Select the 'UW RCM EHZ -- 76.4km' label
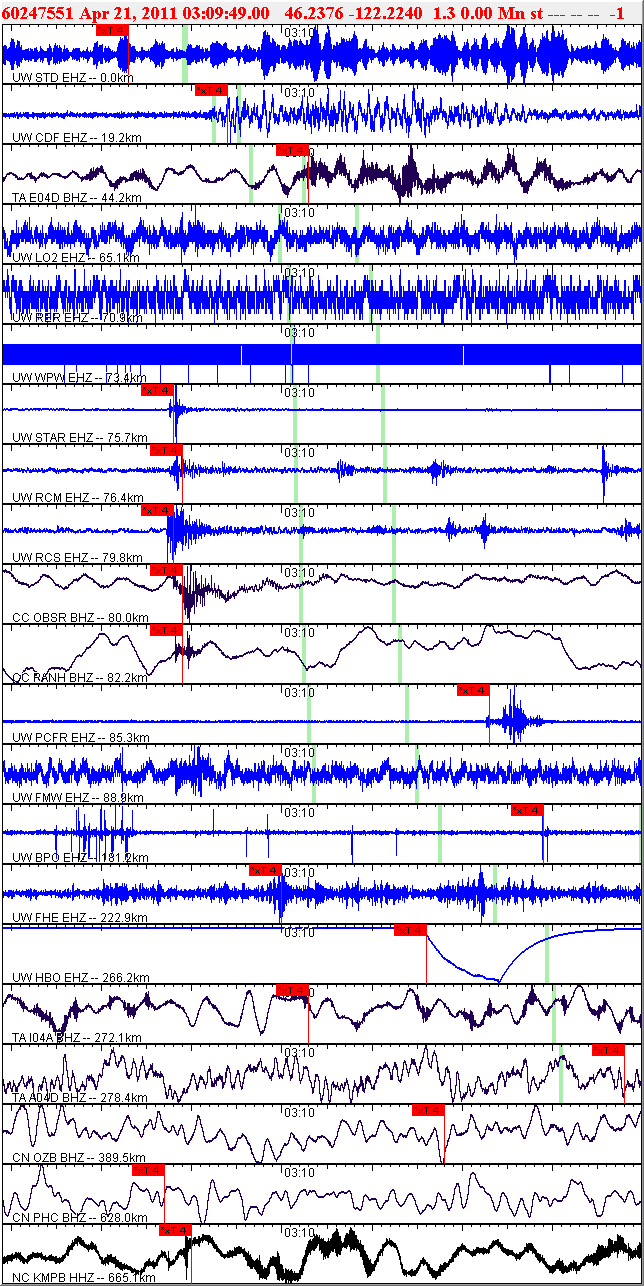644x1286 pixels. coord(78,497)
